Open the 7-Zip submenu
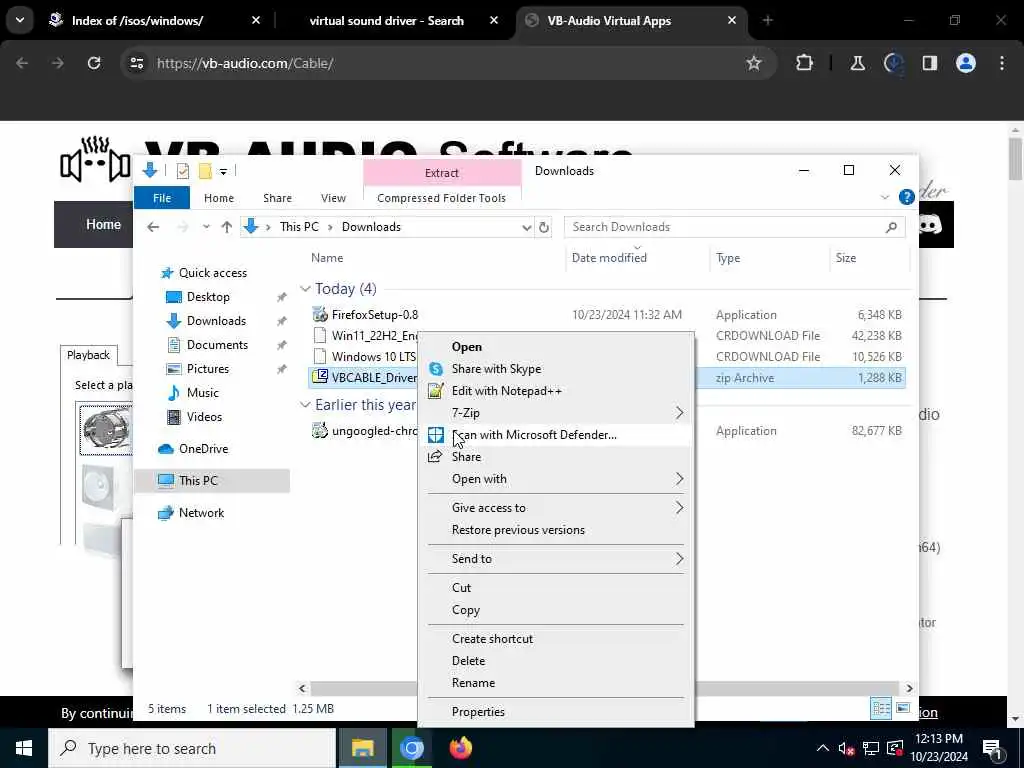This screenshot has height=768, width=1024. [558, 413]
